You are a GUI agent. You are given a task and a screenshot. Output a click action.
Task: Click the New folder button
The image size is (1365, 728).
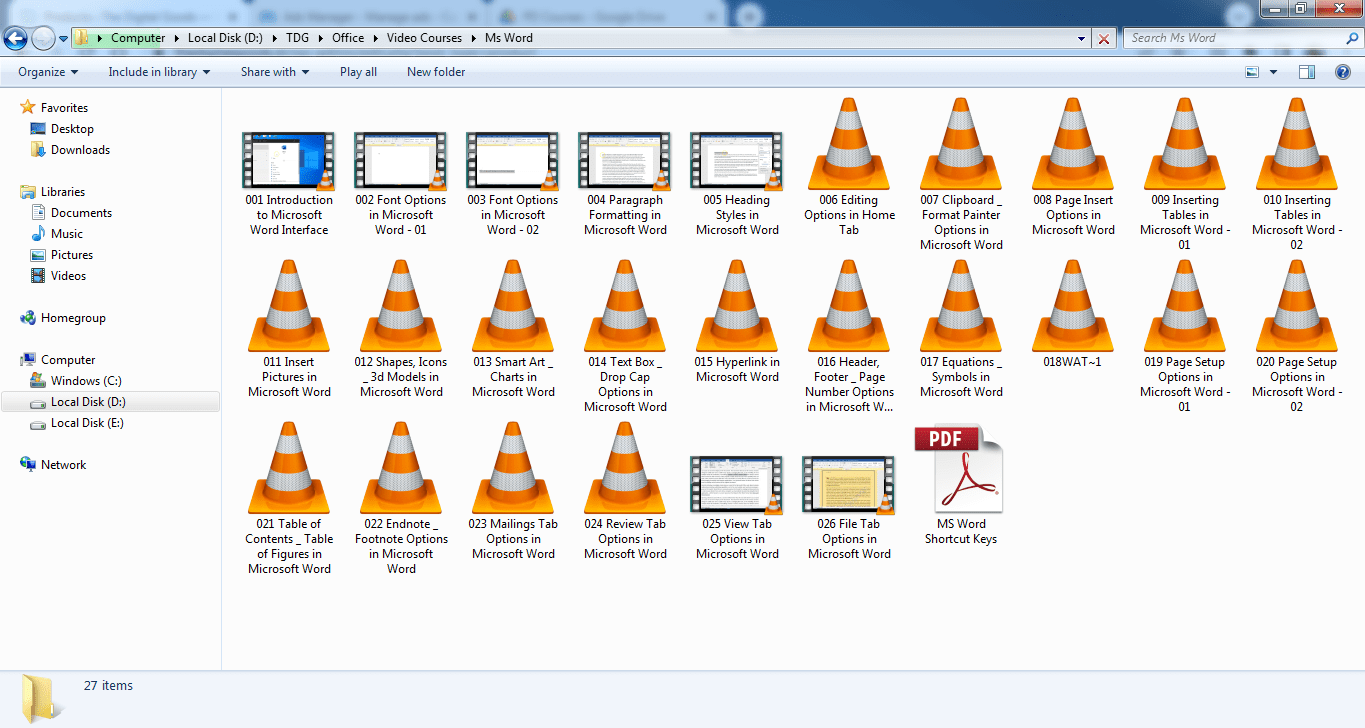436,72
